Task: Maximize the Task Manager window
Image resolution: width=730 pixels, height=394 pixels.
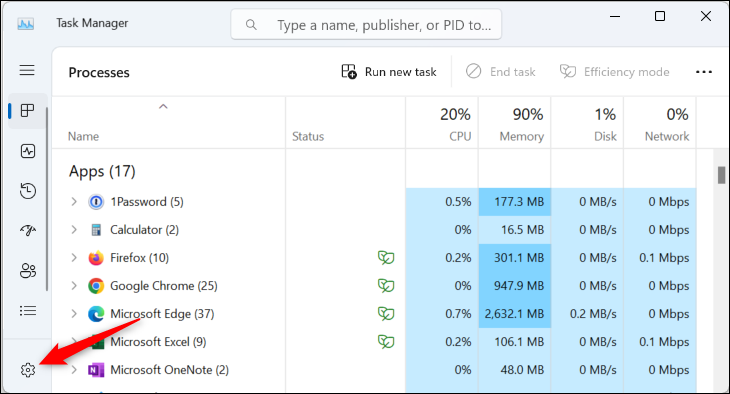Action: 660,16
